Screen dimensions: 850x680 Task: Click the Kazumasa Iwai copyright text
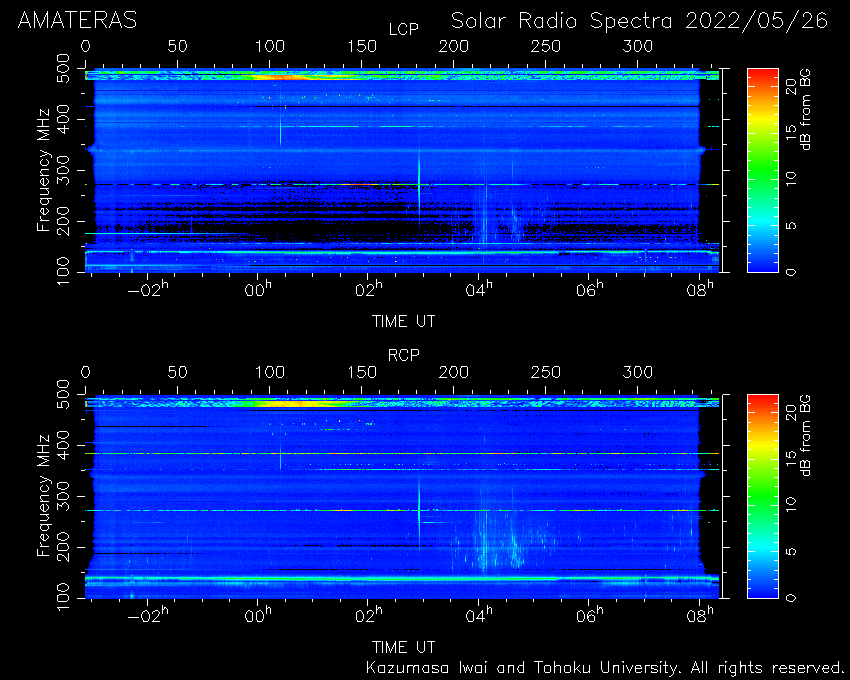tap(604, 668)
